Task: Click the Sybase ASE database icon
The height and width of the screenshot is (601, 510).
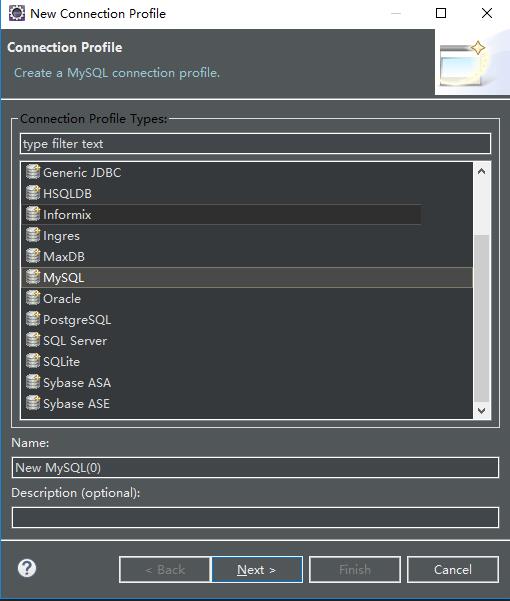Action: pos(33,403)
